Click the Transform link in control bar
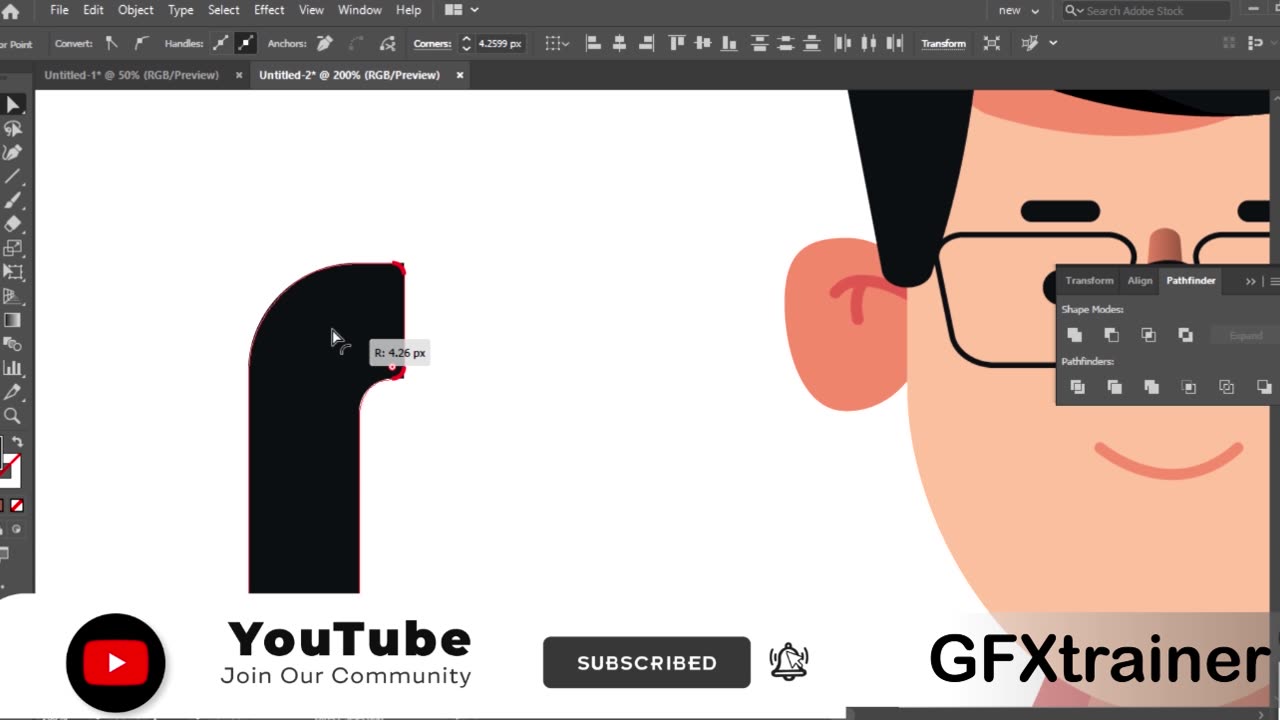 (x=944, y=43)
